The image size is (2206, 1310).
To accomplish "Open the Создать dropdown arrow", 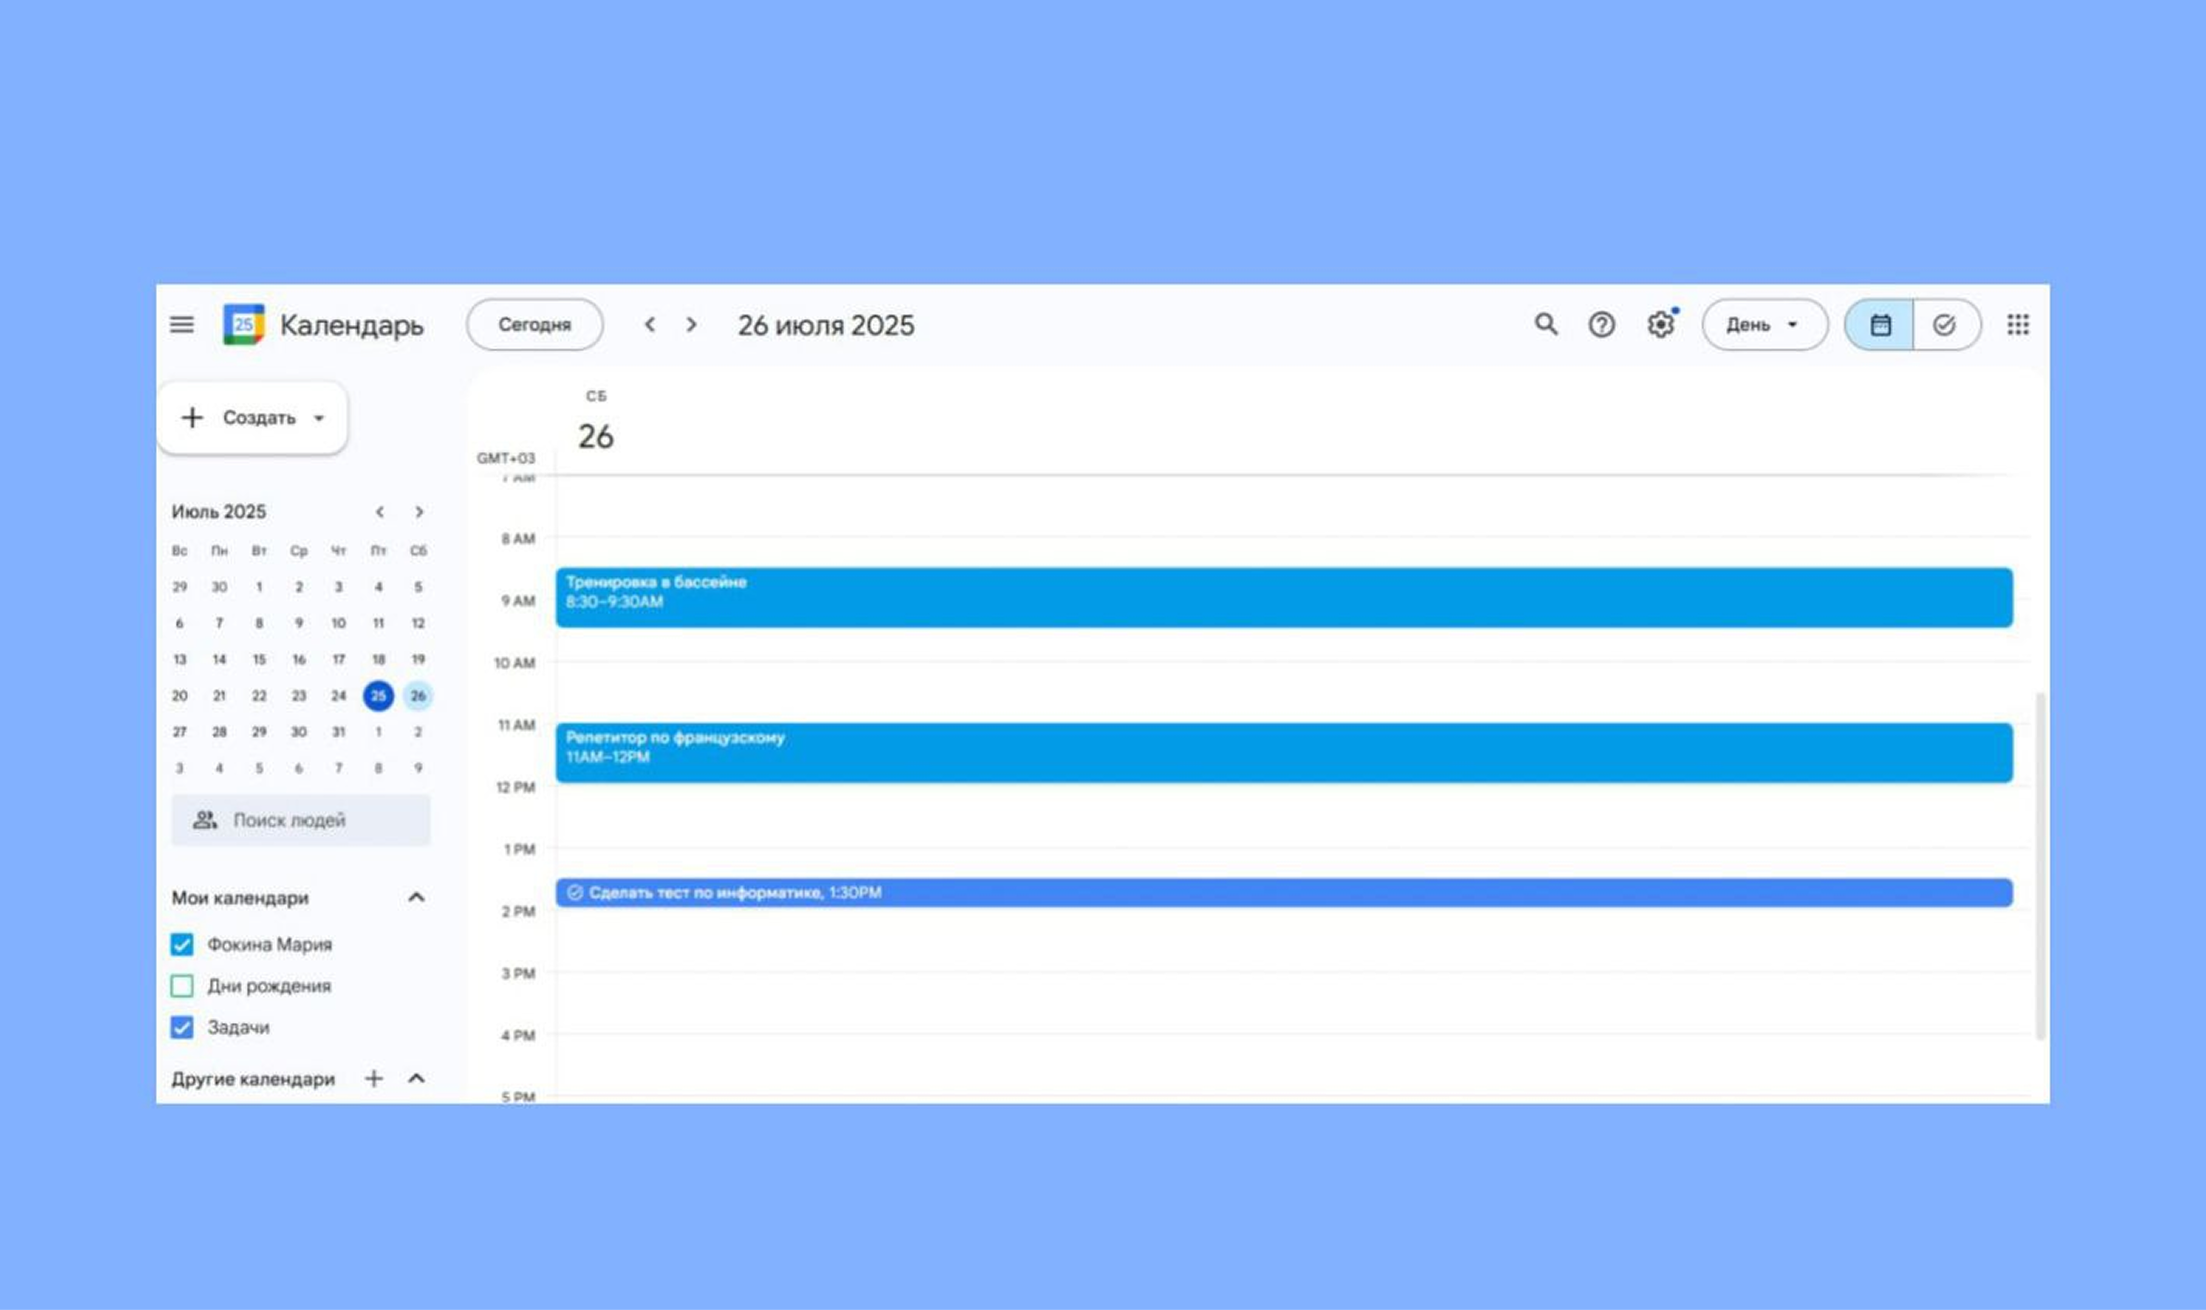I will pos(318,417).
